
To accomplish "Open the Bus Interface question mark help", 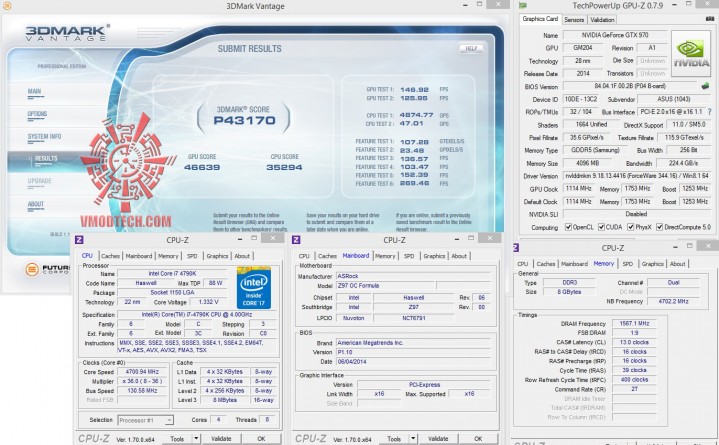I will click(x=709, y=111).
